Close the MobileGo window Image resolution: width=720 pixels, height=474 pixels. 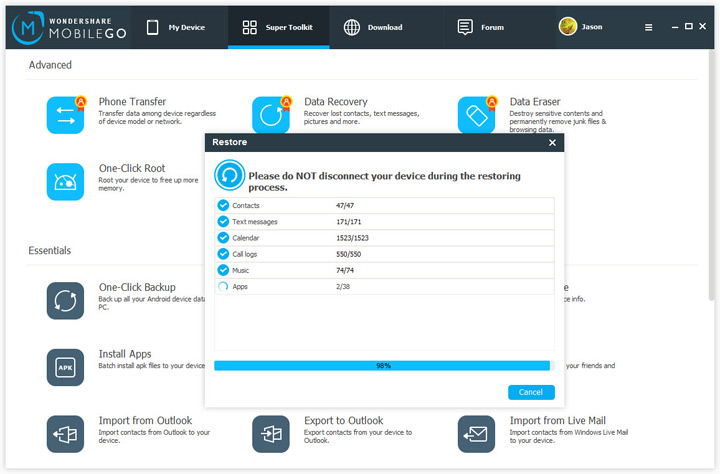702,27
